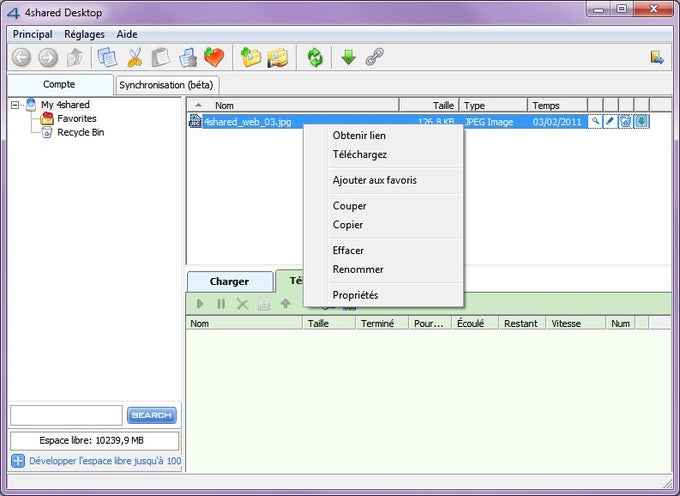Click the Terminé transfer column header
This screenshot has height=496, width=680.
tap(382, 323)
